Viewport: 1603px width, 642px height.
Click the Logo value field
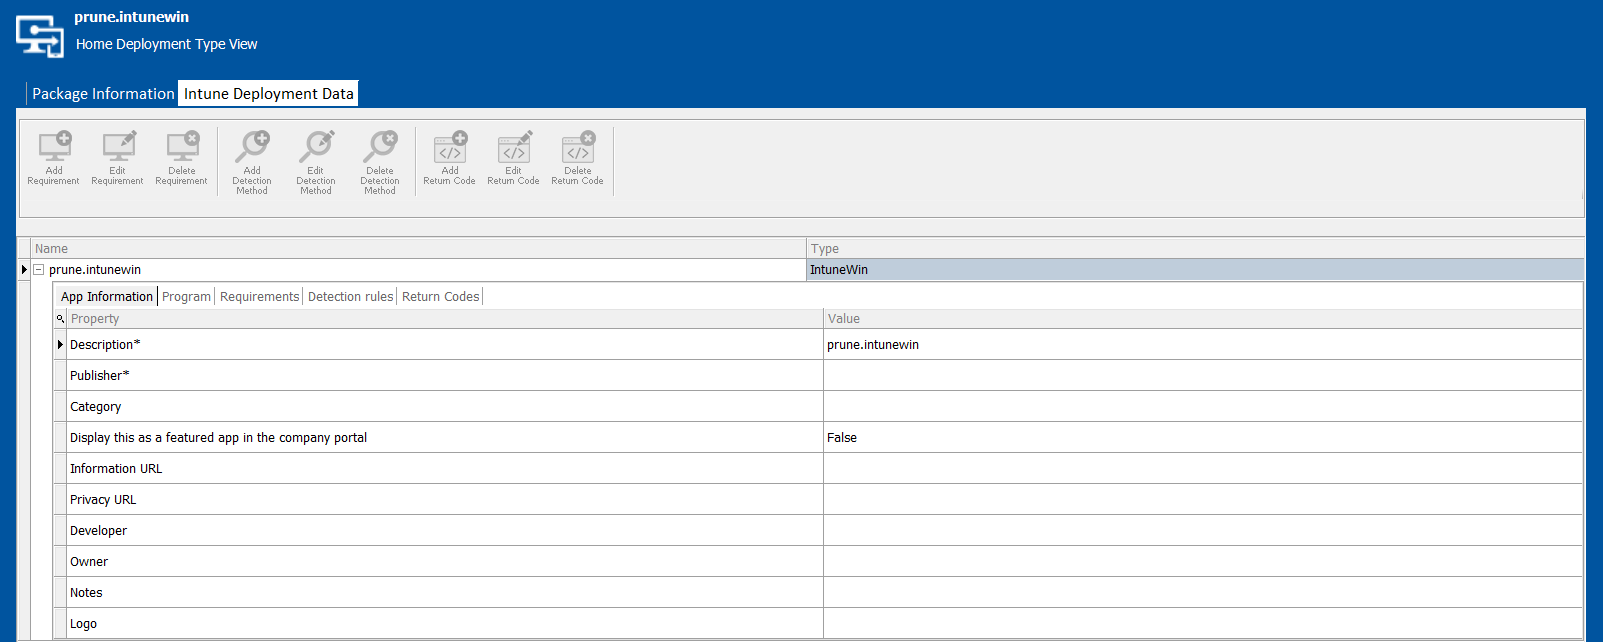coord(1203,624)
